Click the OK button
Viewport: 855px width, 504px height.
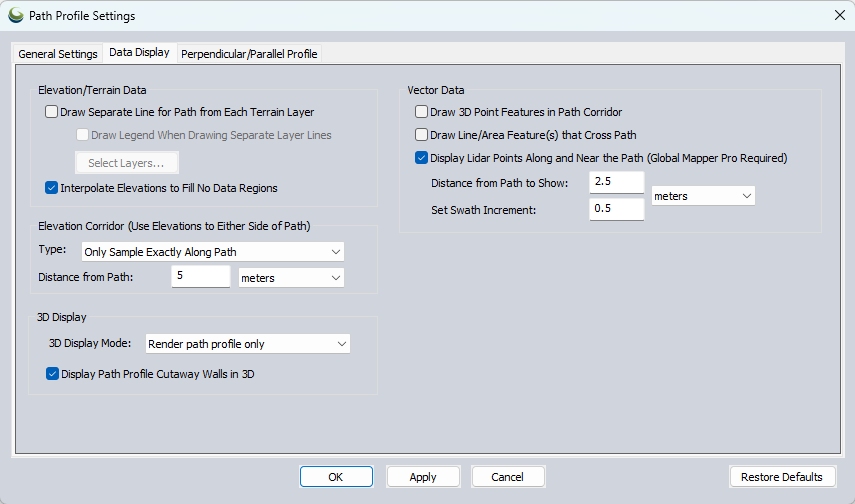336,477
